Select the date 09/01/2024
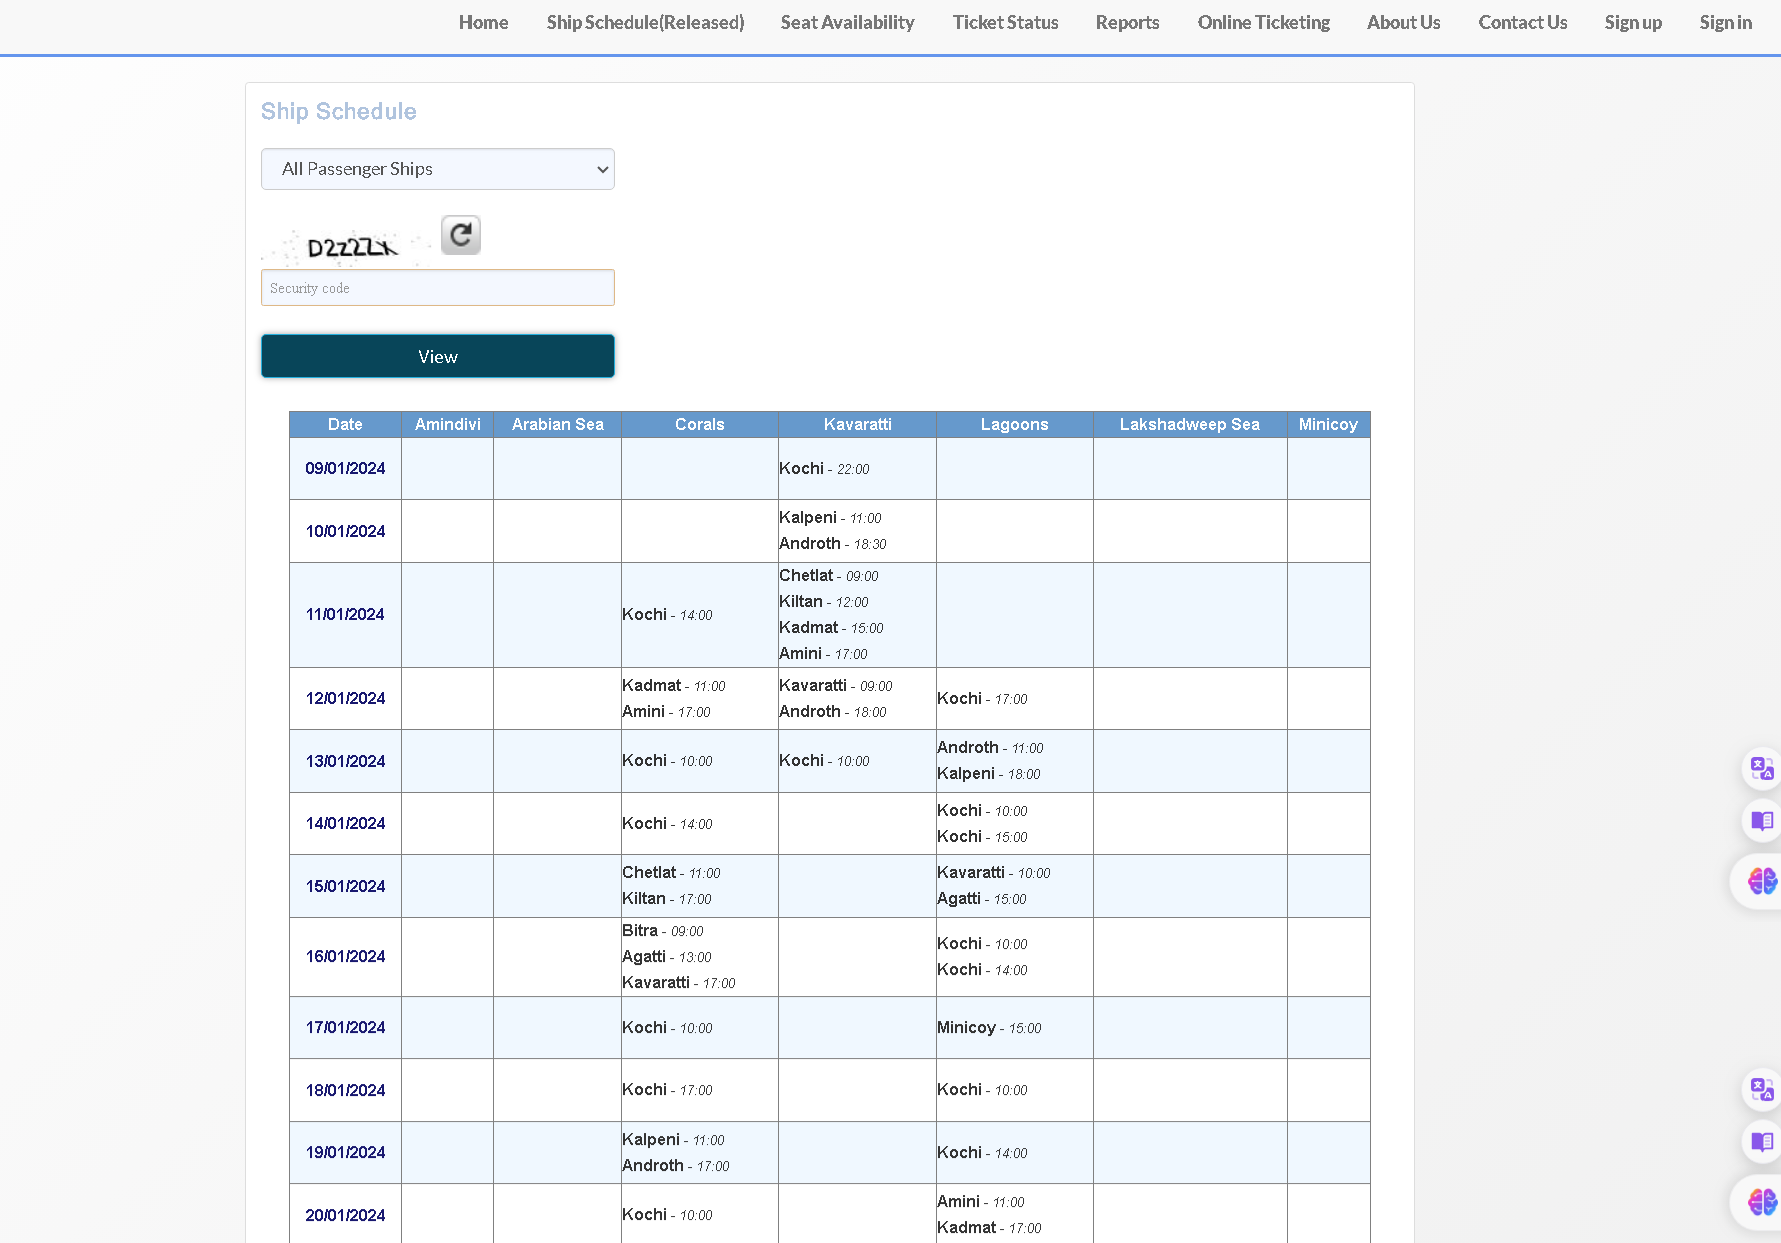1781x1243 pixels. click(345, 468)
